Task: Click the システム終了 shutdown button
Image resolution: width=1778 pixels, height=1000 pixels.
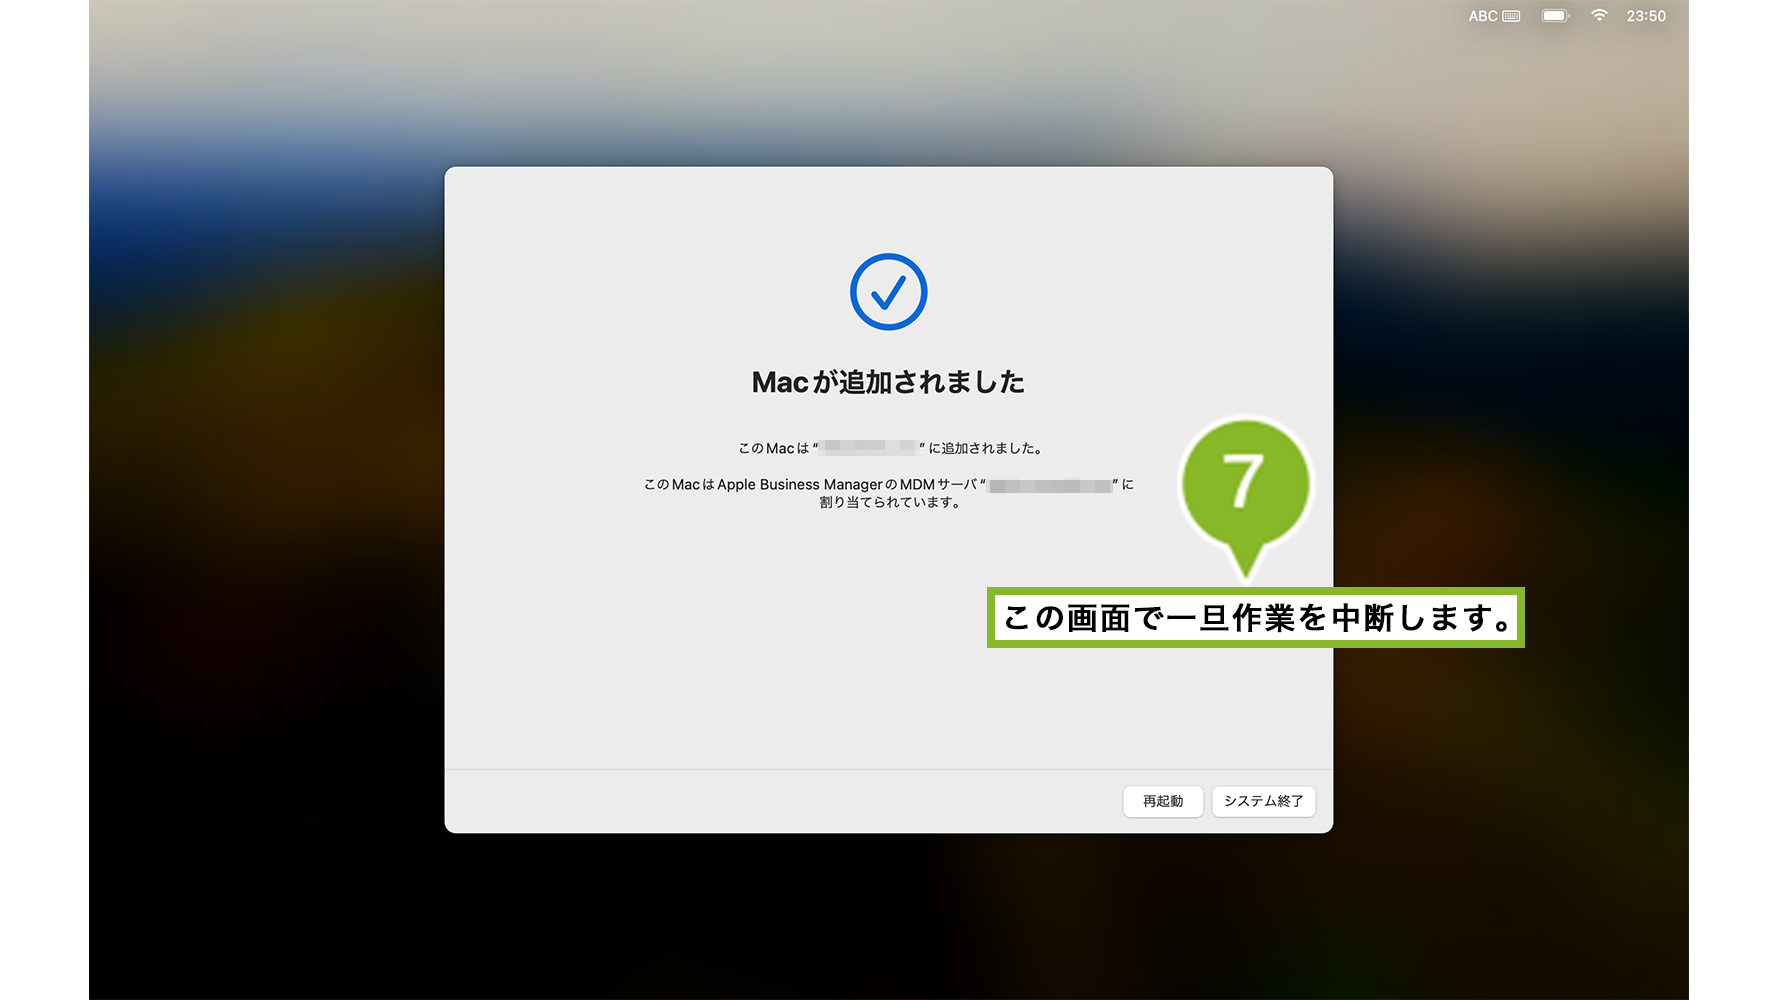Action: pos(1264,801)
